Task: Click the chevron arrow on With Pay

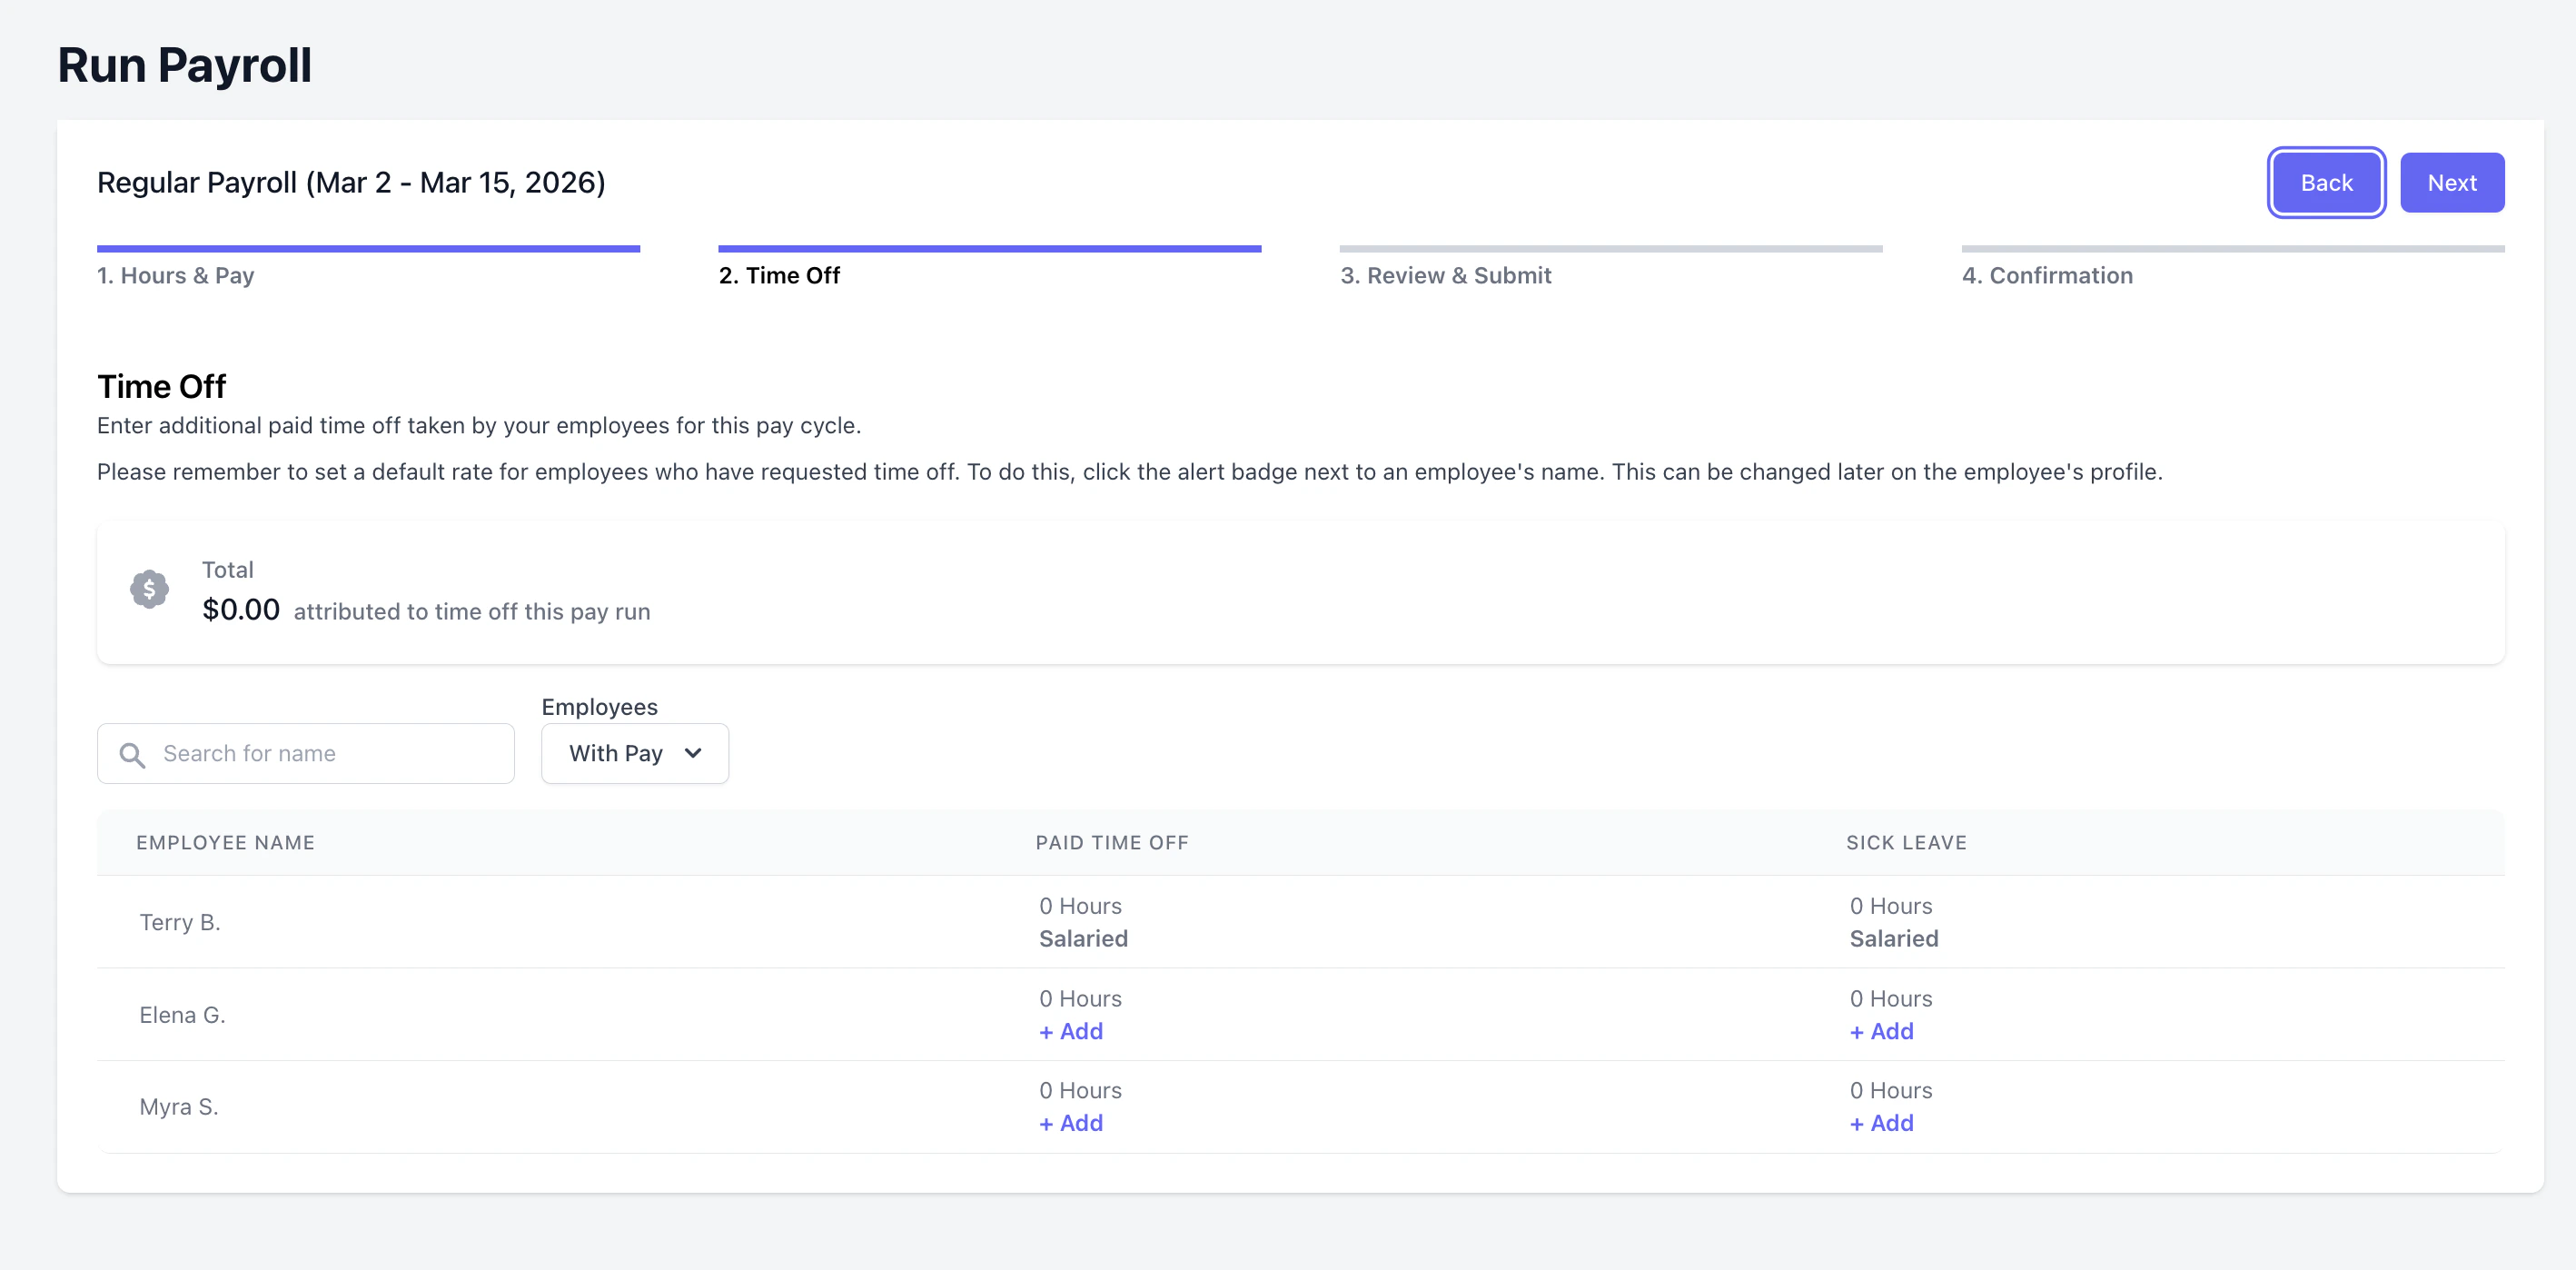Action: tap(693, 753)
